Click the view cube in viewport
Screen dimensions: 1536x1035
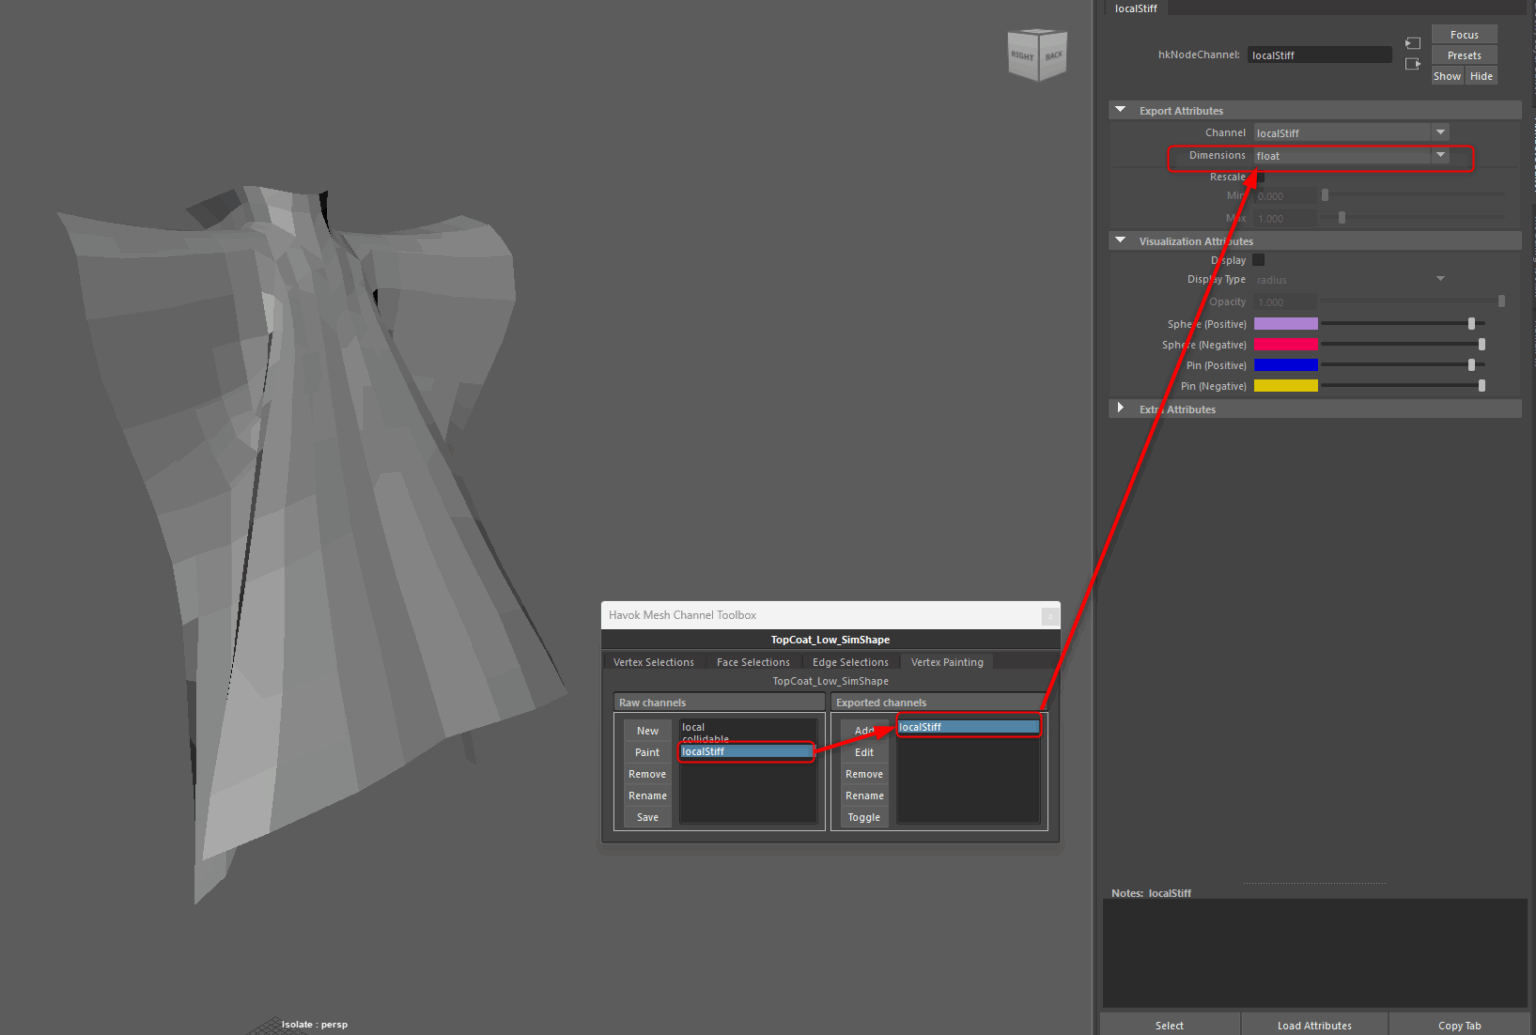pyautogui.click(x=1037, y=55)
